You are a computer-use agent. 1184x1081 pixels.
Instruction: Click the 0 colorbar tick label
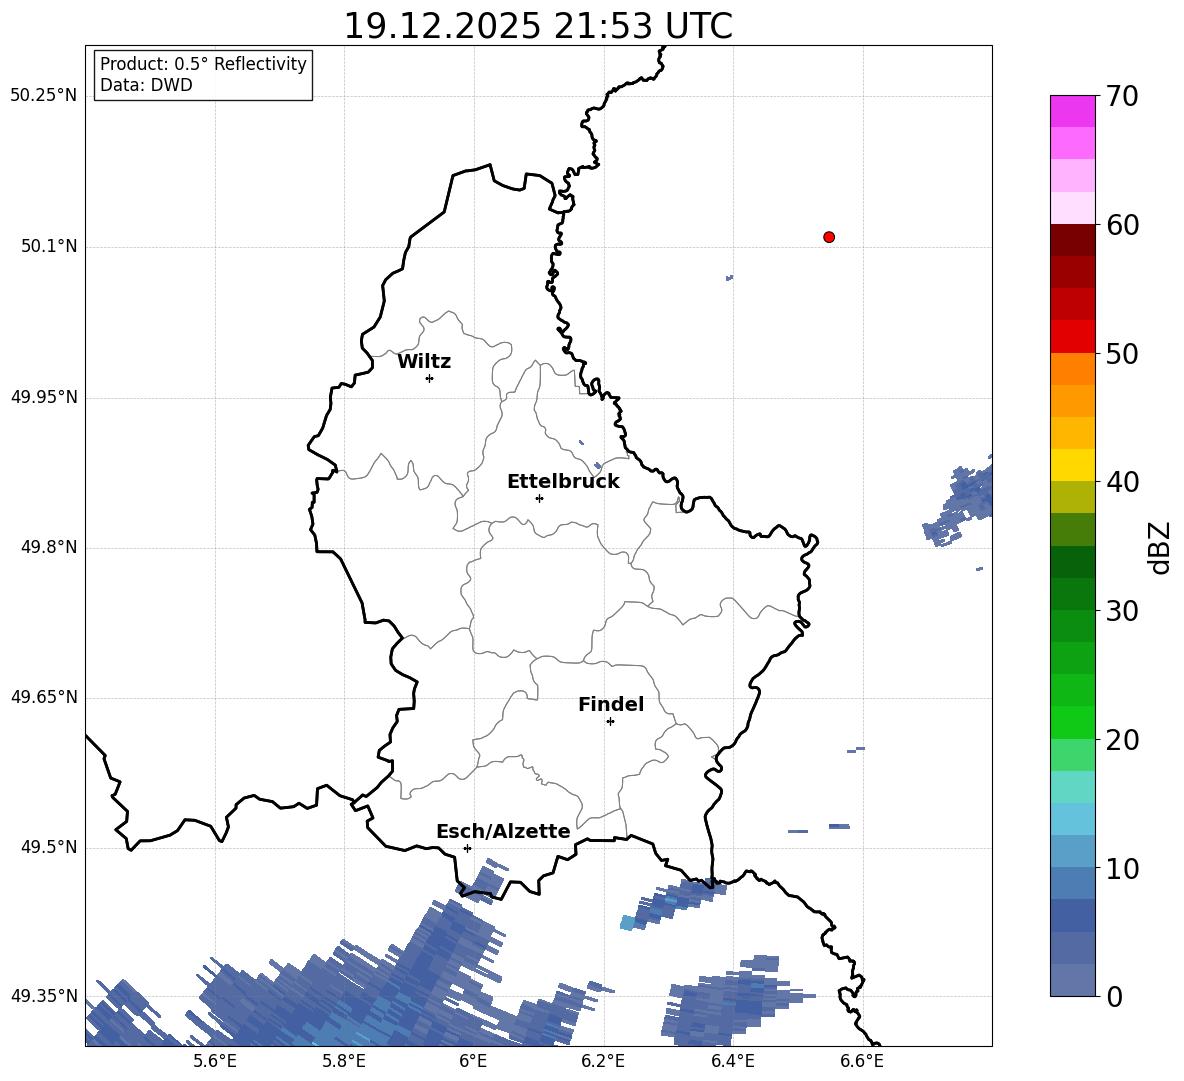pos(1114,996)
